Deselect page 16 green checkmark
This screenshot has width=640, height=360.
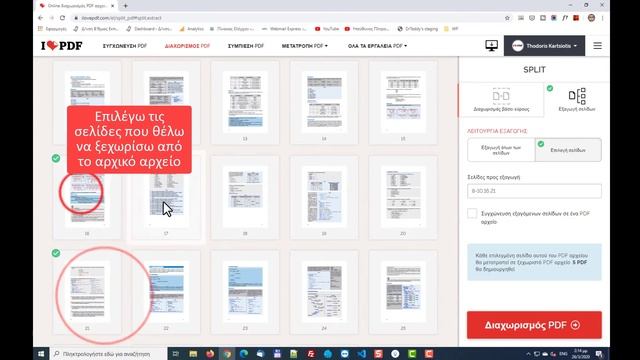(x=56, y=158)
